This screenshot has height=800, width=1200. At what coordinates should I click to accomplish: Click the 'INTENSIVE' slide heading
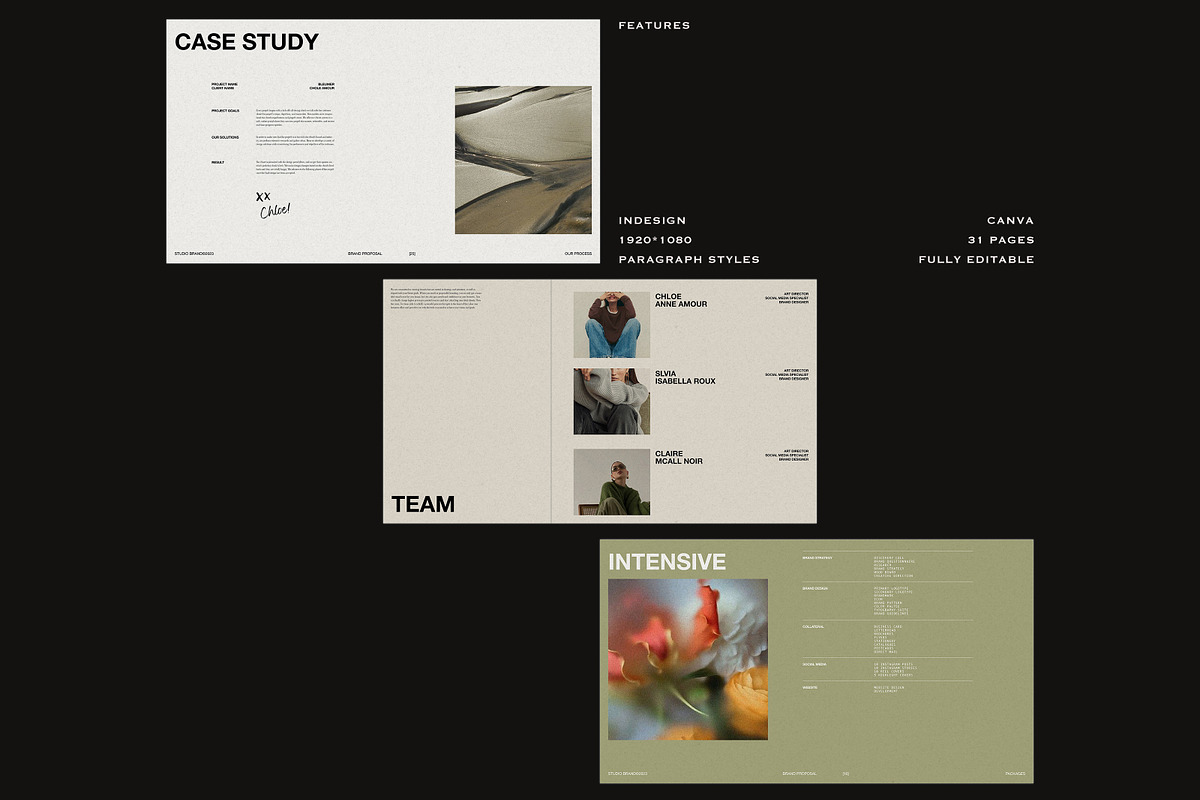tap(667, 562)
